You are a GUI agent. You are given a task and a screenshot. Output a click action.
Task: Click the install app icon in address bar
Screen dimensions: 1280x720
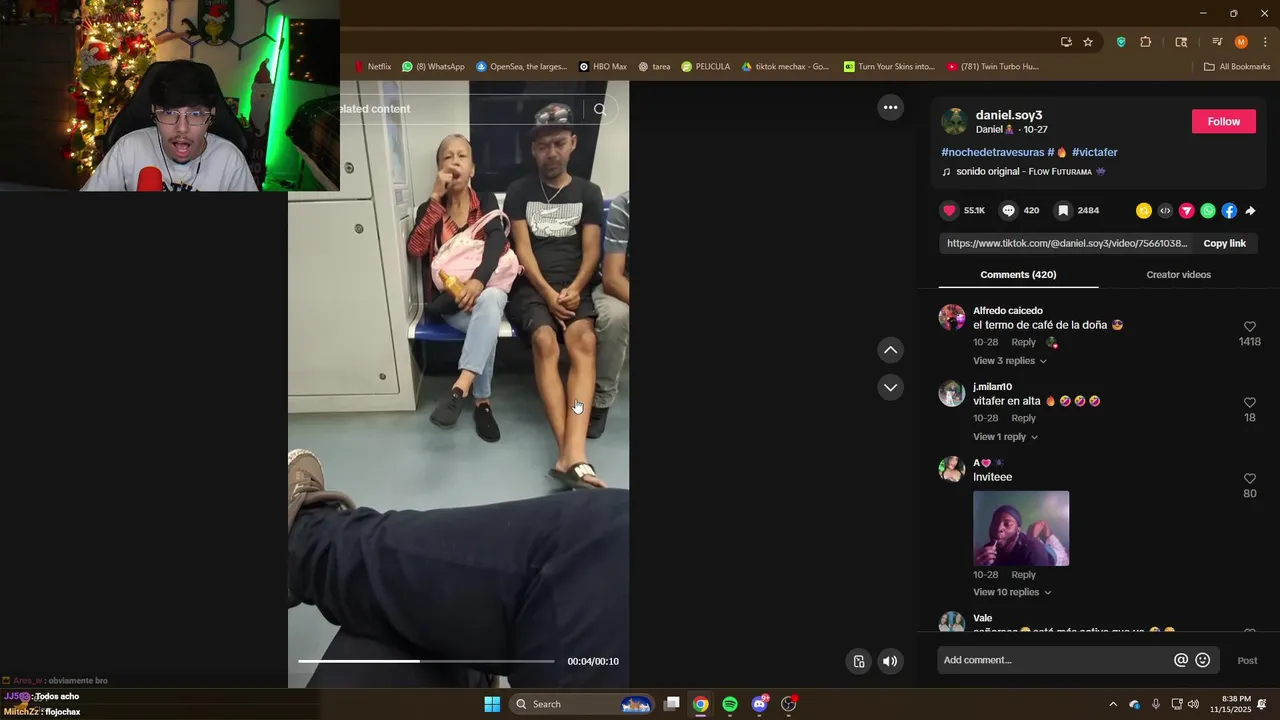1066,42
